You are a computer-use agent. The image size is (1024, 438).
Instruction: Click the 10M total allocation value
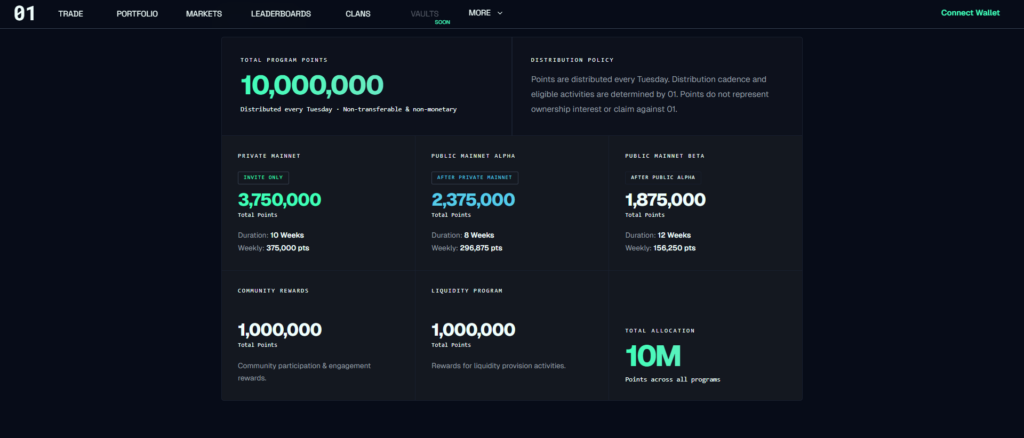653,356
